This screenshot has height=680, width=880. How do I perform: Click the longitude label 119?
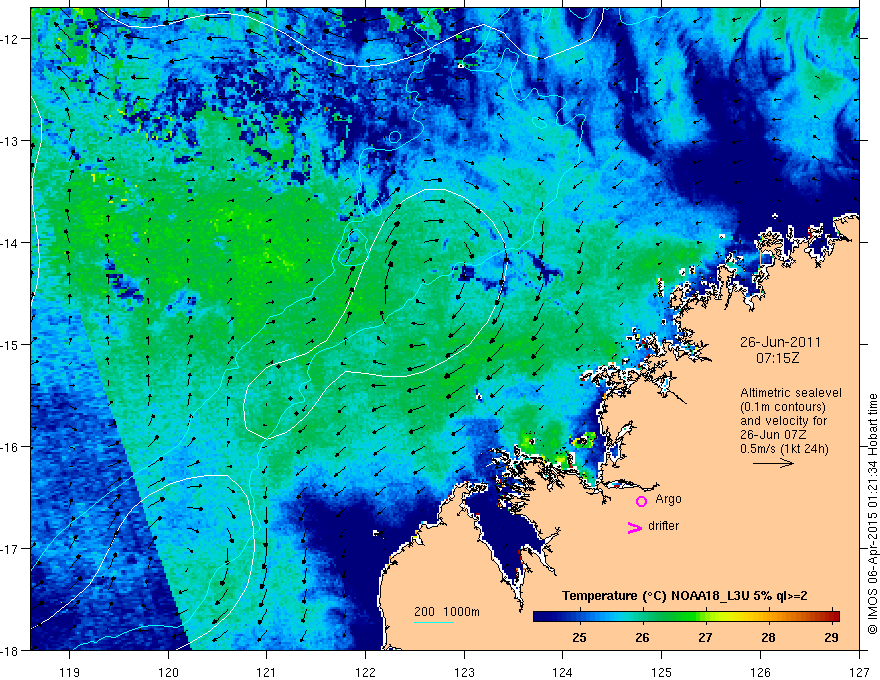pyautogui.click(x=69, y=672)
